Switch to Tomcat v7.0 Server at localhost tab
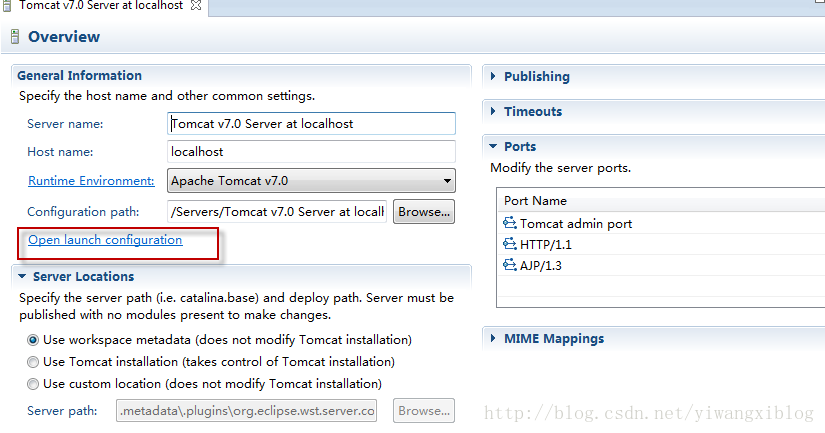The width and height of the screenshot is (825, 433). point(101,6)
